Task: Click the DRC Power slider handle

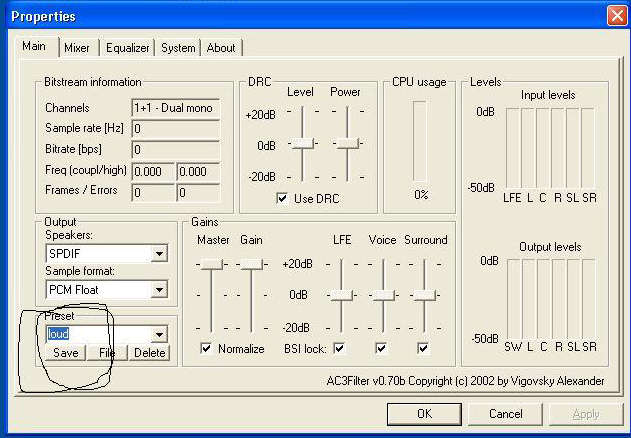Action: coord(346,144)
